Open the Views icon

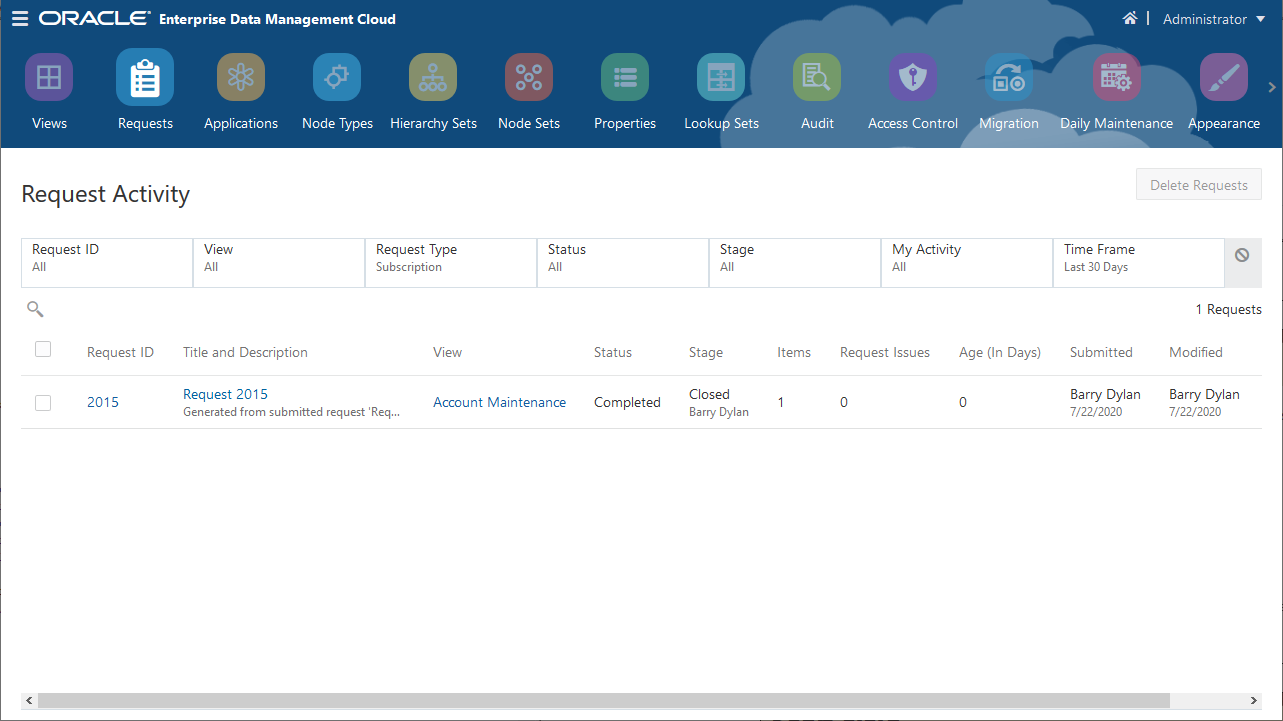tap(49, 78)
